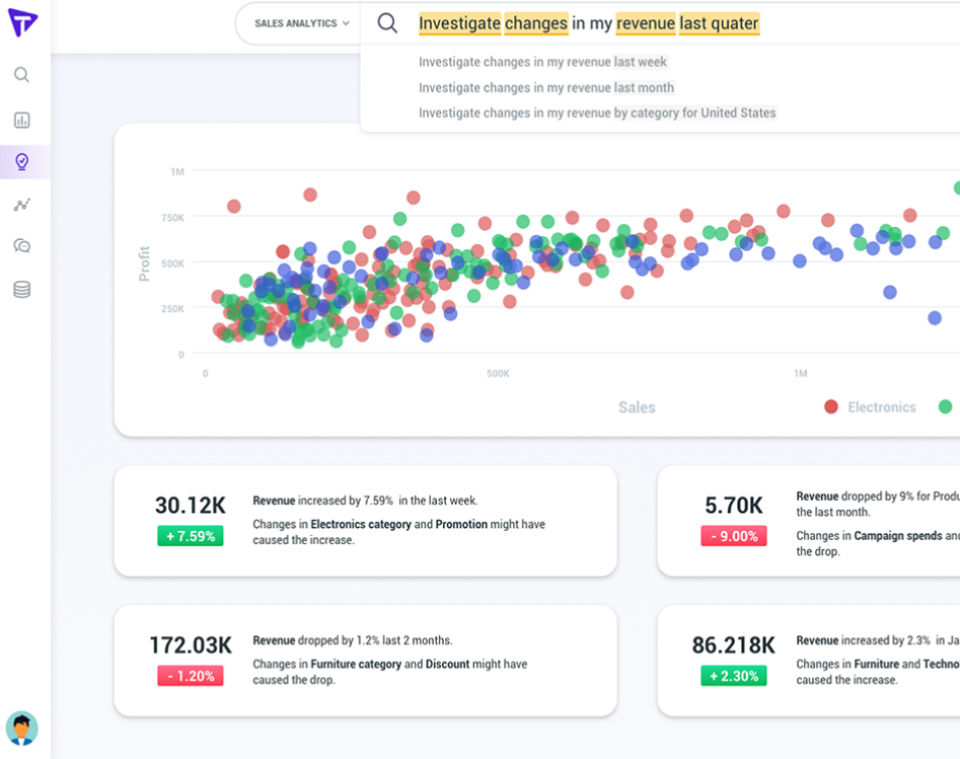Click the highlighted 'Investigate' query token

pos(460,23)
